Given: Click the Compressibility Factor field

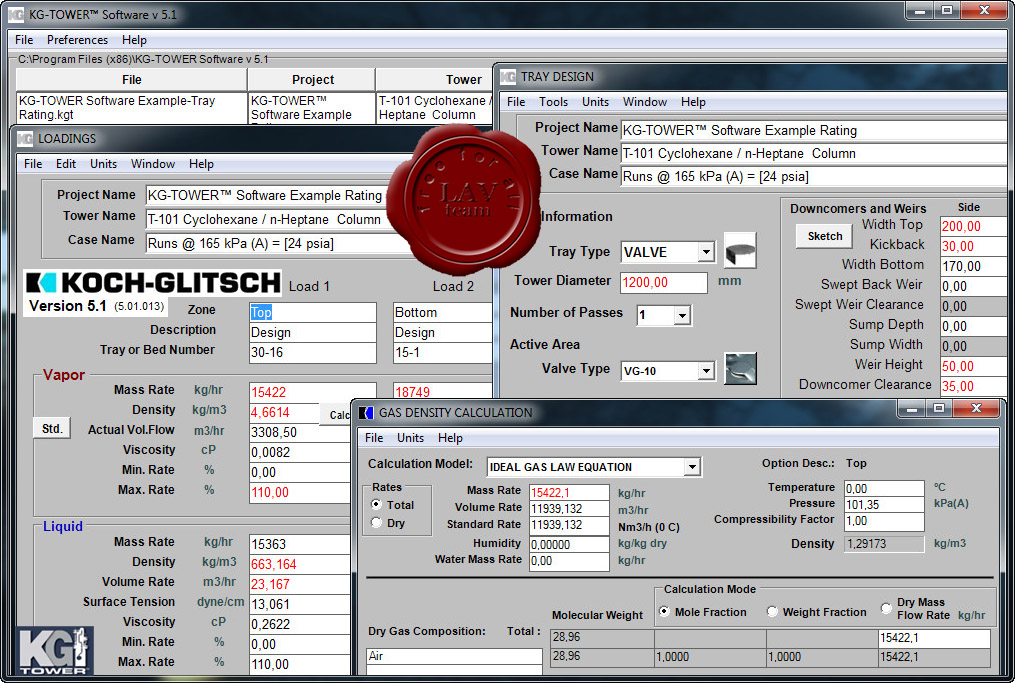Looking at the screenshot, I should 884,521.
